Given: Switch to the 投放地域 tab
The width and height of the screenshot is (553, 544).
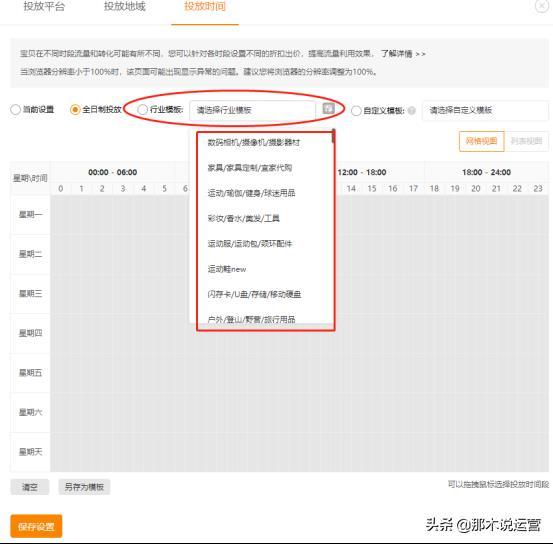Looking at the screenshot, I should [x=124, y=6].
